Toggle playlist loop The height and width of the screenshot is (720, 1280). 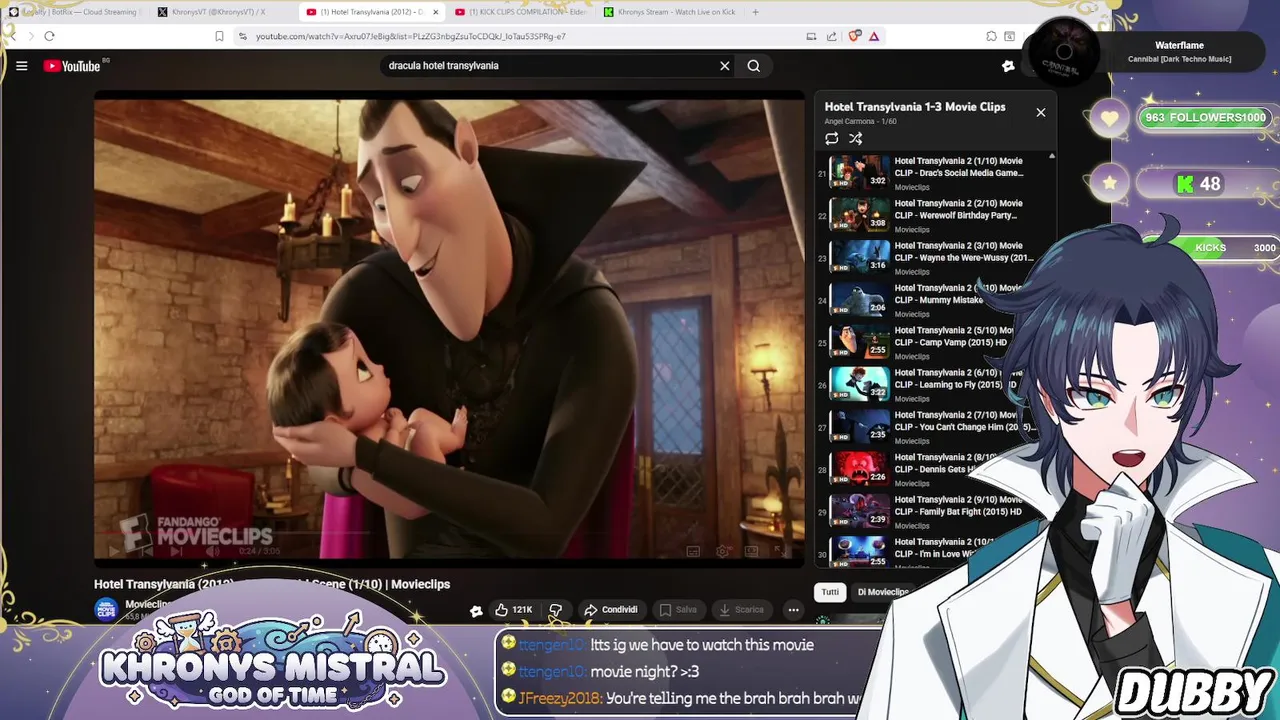coord(832,139)
